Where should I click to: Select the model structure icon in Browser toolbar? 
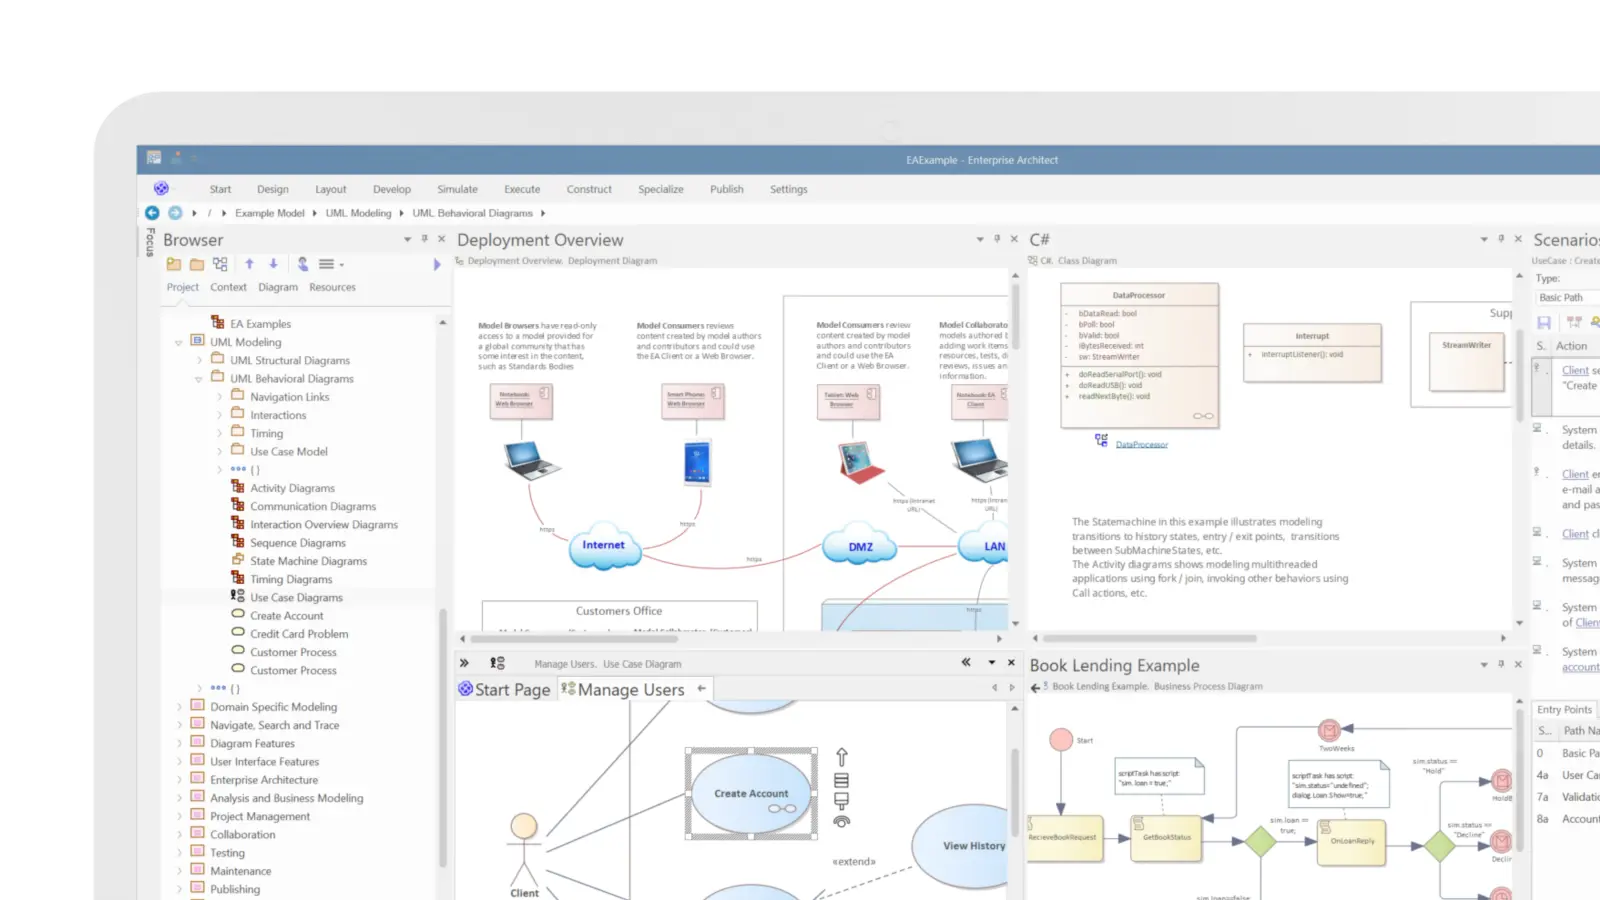tap(220, 264)
